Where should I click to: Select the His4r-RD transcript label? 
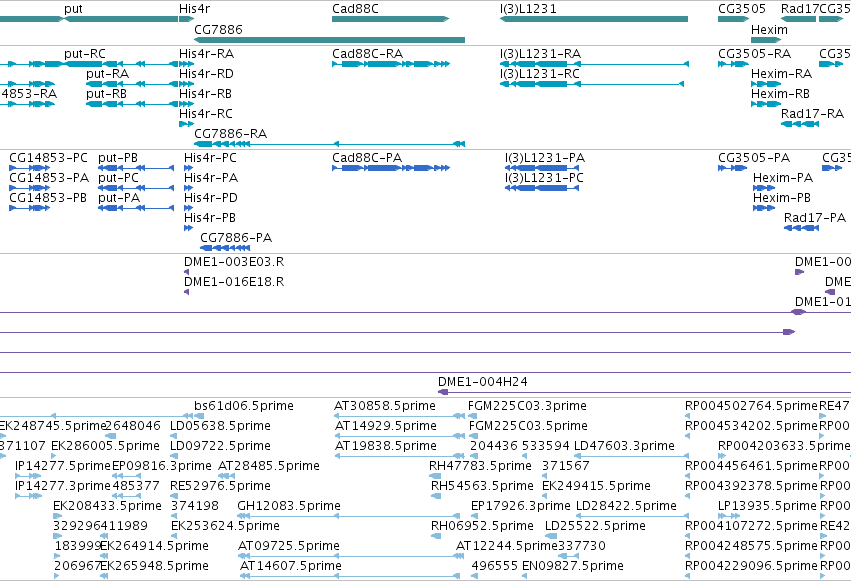206,74
